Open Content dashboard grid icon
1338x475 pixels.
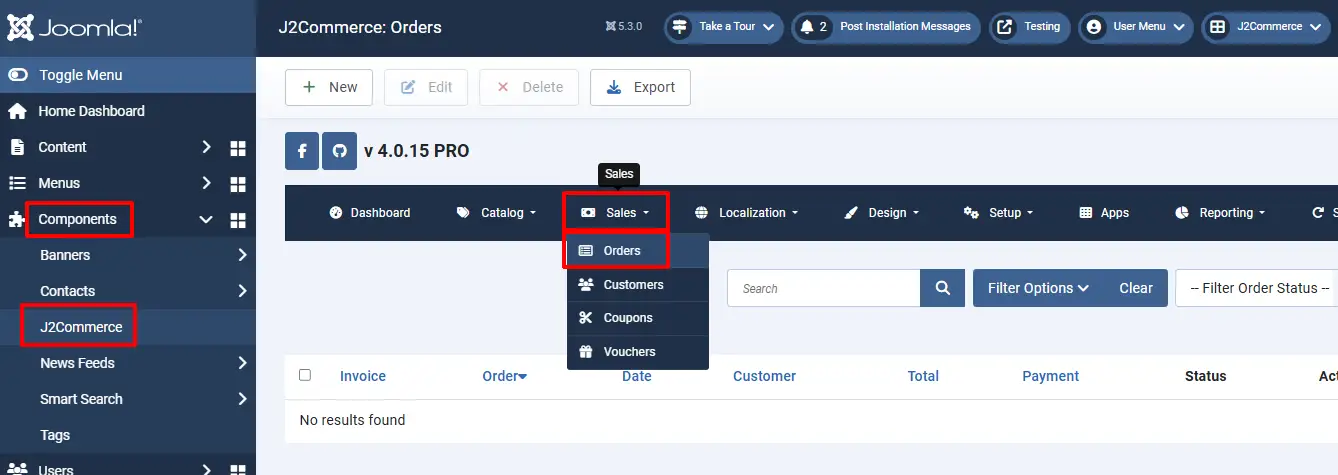pos(238,148)
